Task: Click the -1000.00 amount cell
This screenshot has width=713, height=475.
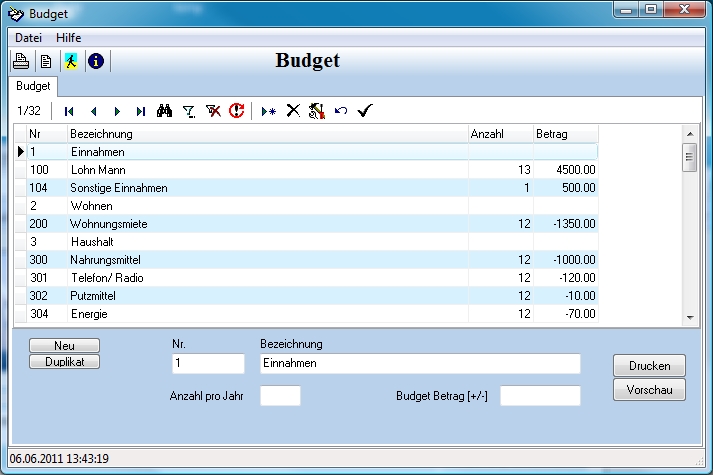Action: coord(566,260)
